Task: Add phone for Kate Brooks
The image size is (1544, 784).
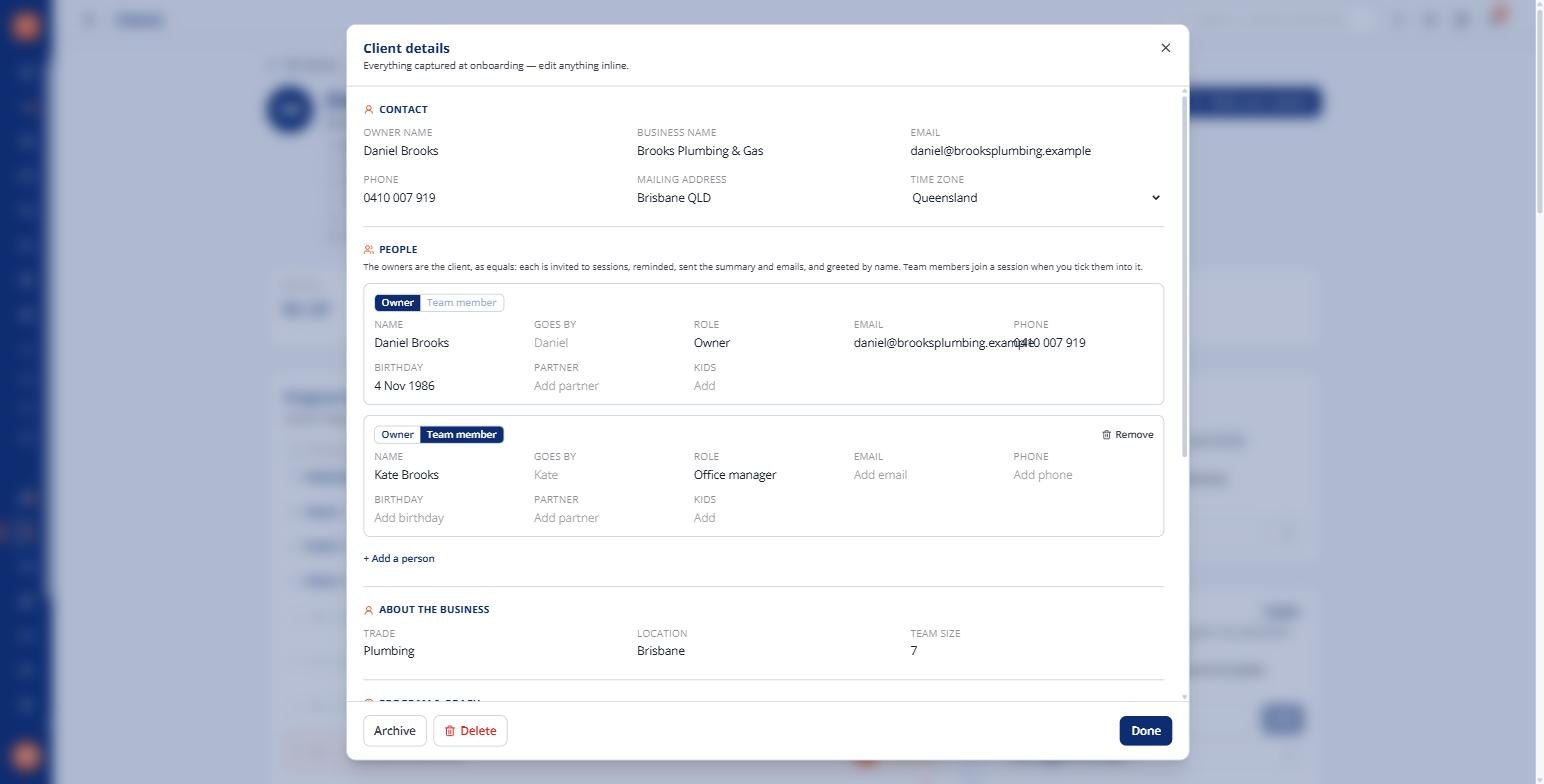Action: click(1083, 475)
